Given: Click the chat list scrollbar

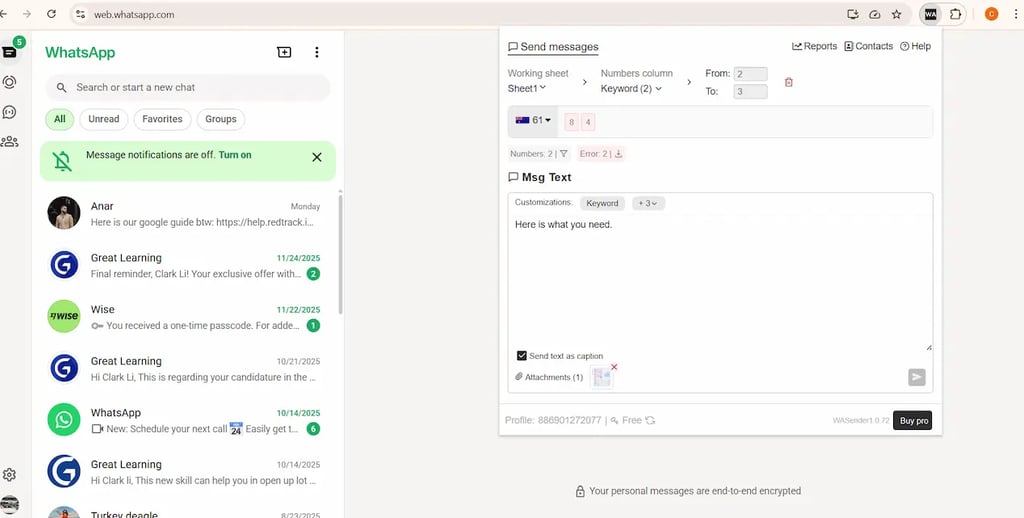Looking at the screenshot, I should tap(340, 253).
